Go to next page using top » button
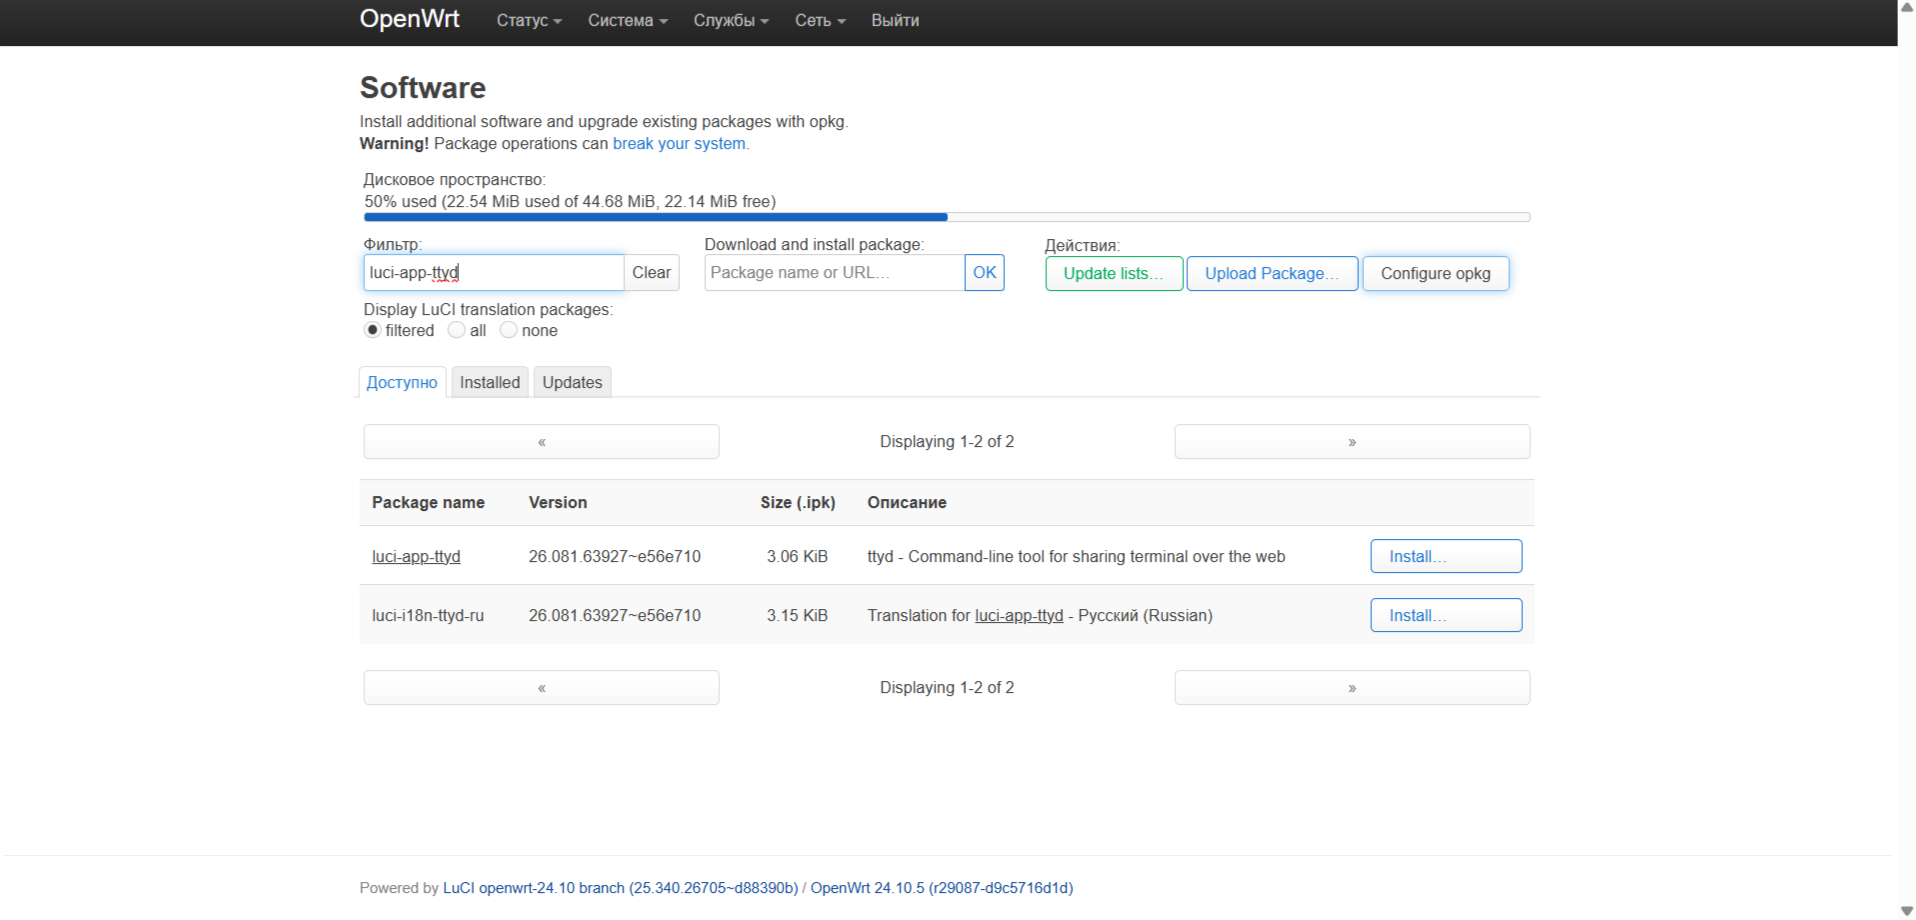Screen dimensions: 1916x920 tap(1352, 442)
